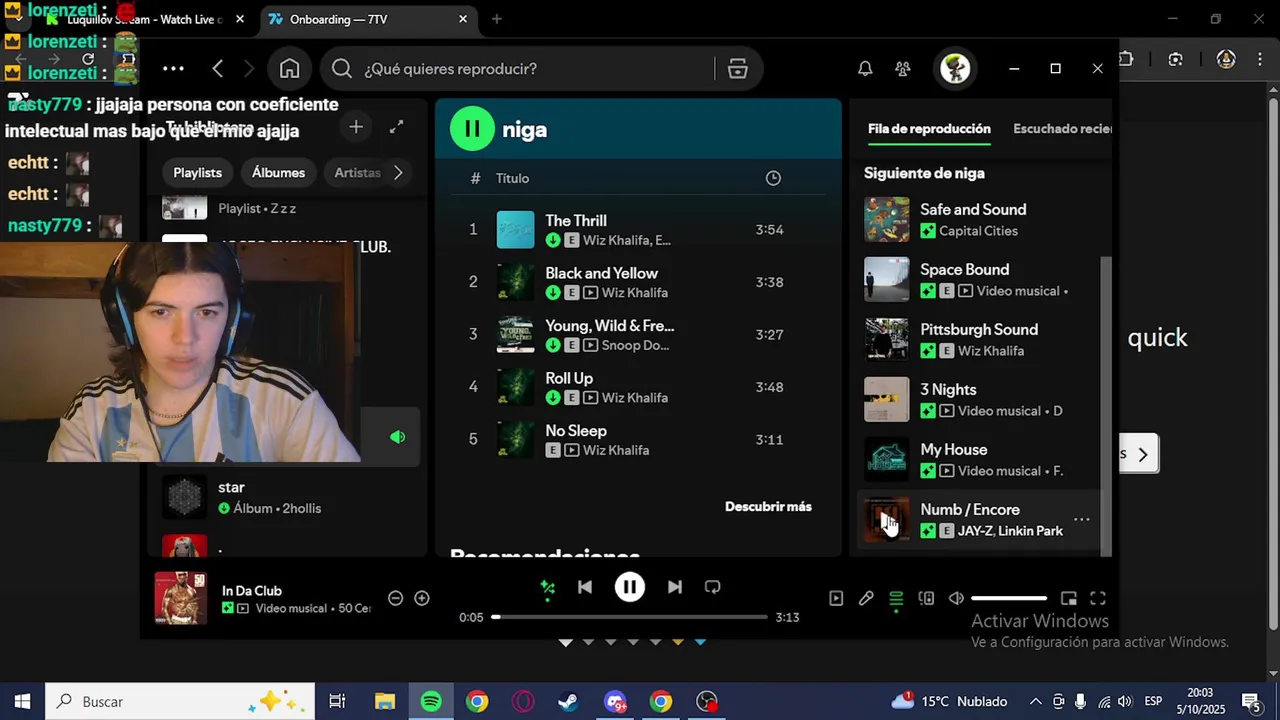This screenshot has height=720, width=1280.
Task: Open the niga playlist title
Action: coord(524,130)
